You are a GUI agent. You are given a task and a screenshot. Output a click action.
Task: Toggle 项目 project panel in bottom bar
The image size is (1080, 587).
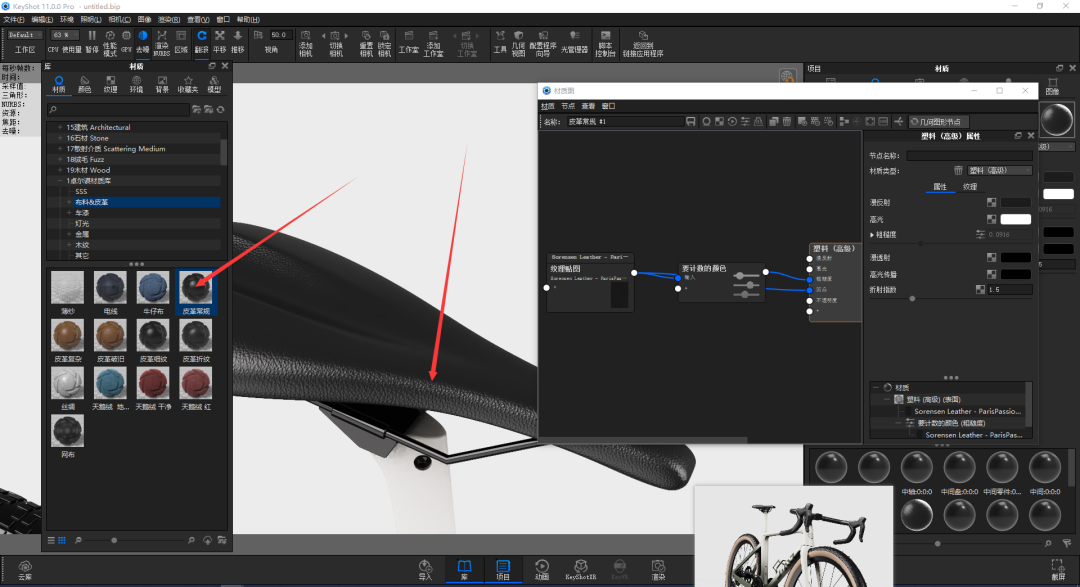(503, 570)
